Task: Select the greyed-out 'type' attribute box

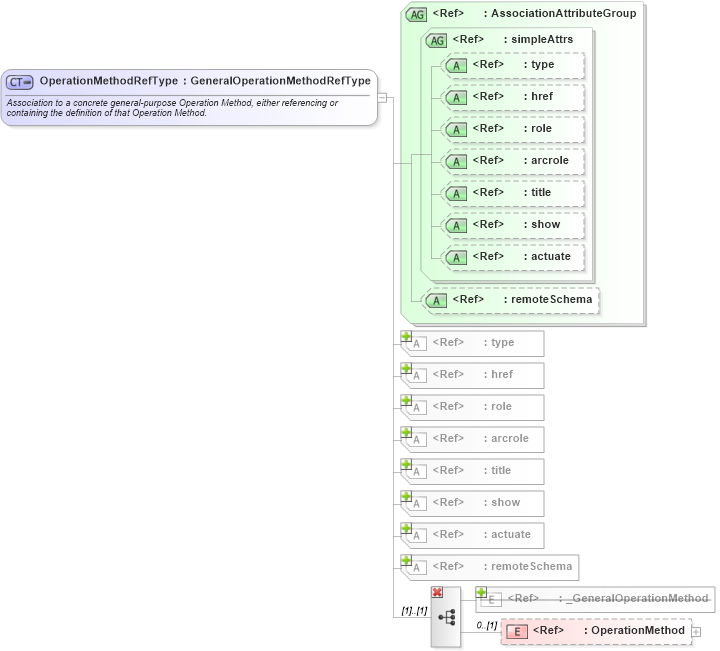Action: [473, 343]
